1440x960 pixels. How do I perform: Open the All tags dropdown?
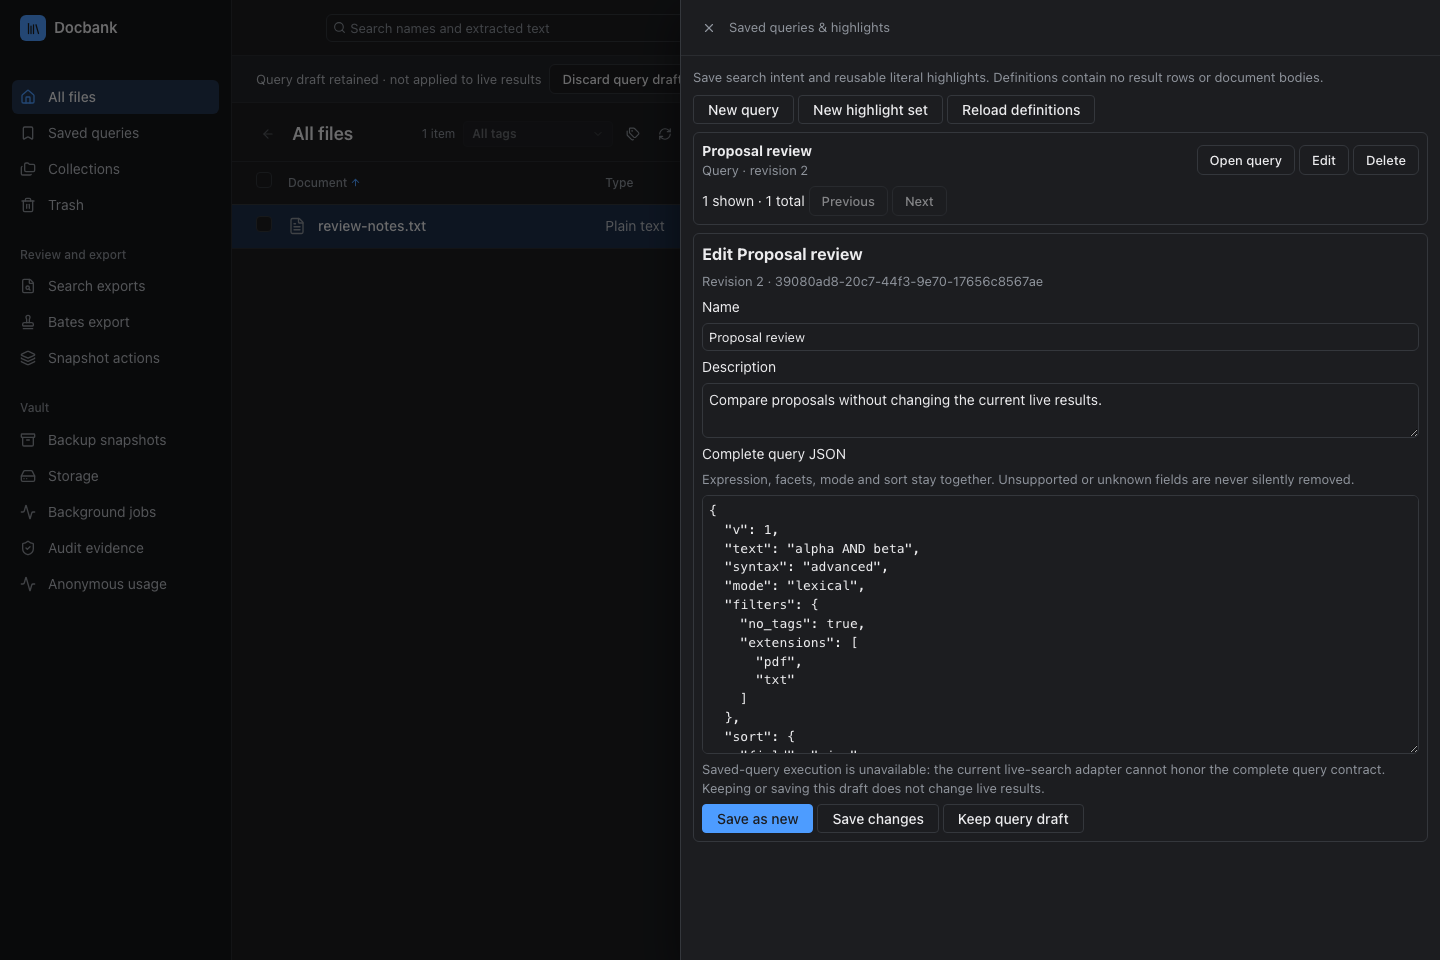(538, 133)
